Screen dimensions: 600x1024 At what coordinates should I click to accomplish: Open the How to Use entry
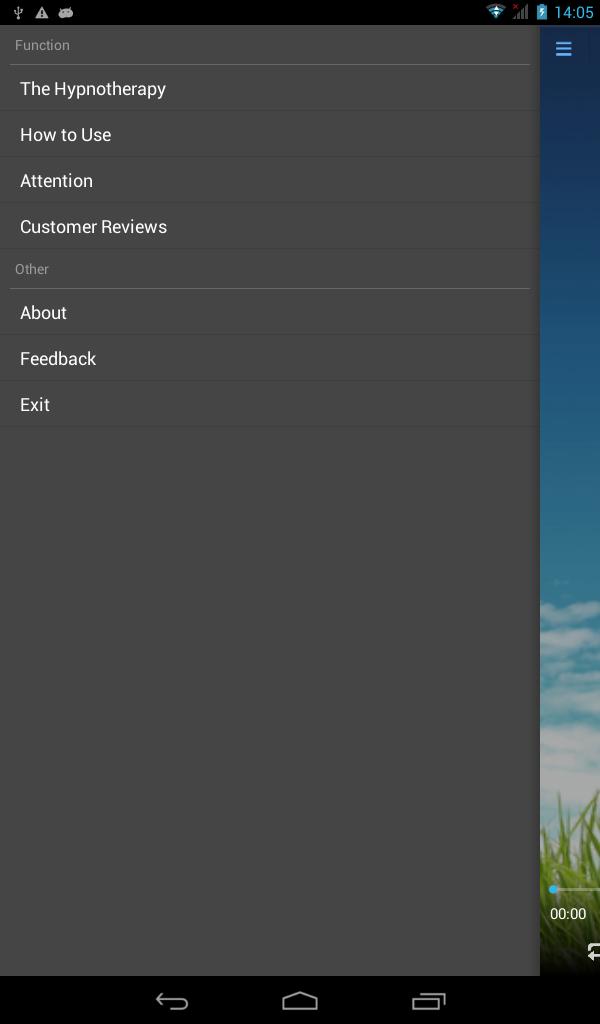(270, 135)
